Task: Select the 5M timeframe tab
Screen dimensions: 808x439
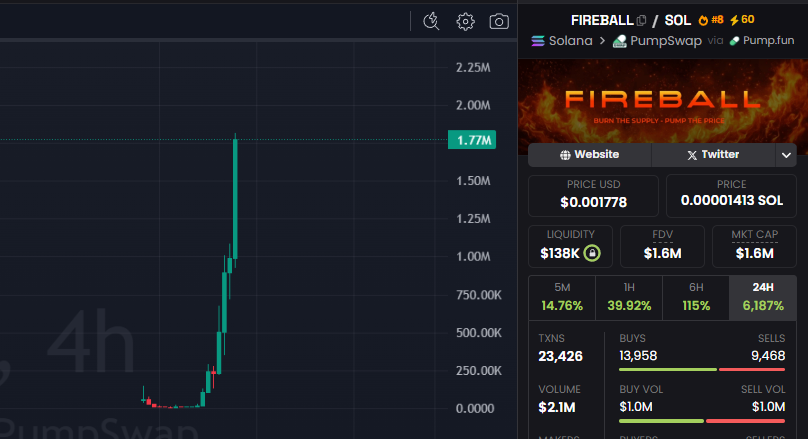Action: pyautogui.click(x=562, y=298)
